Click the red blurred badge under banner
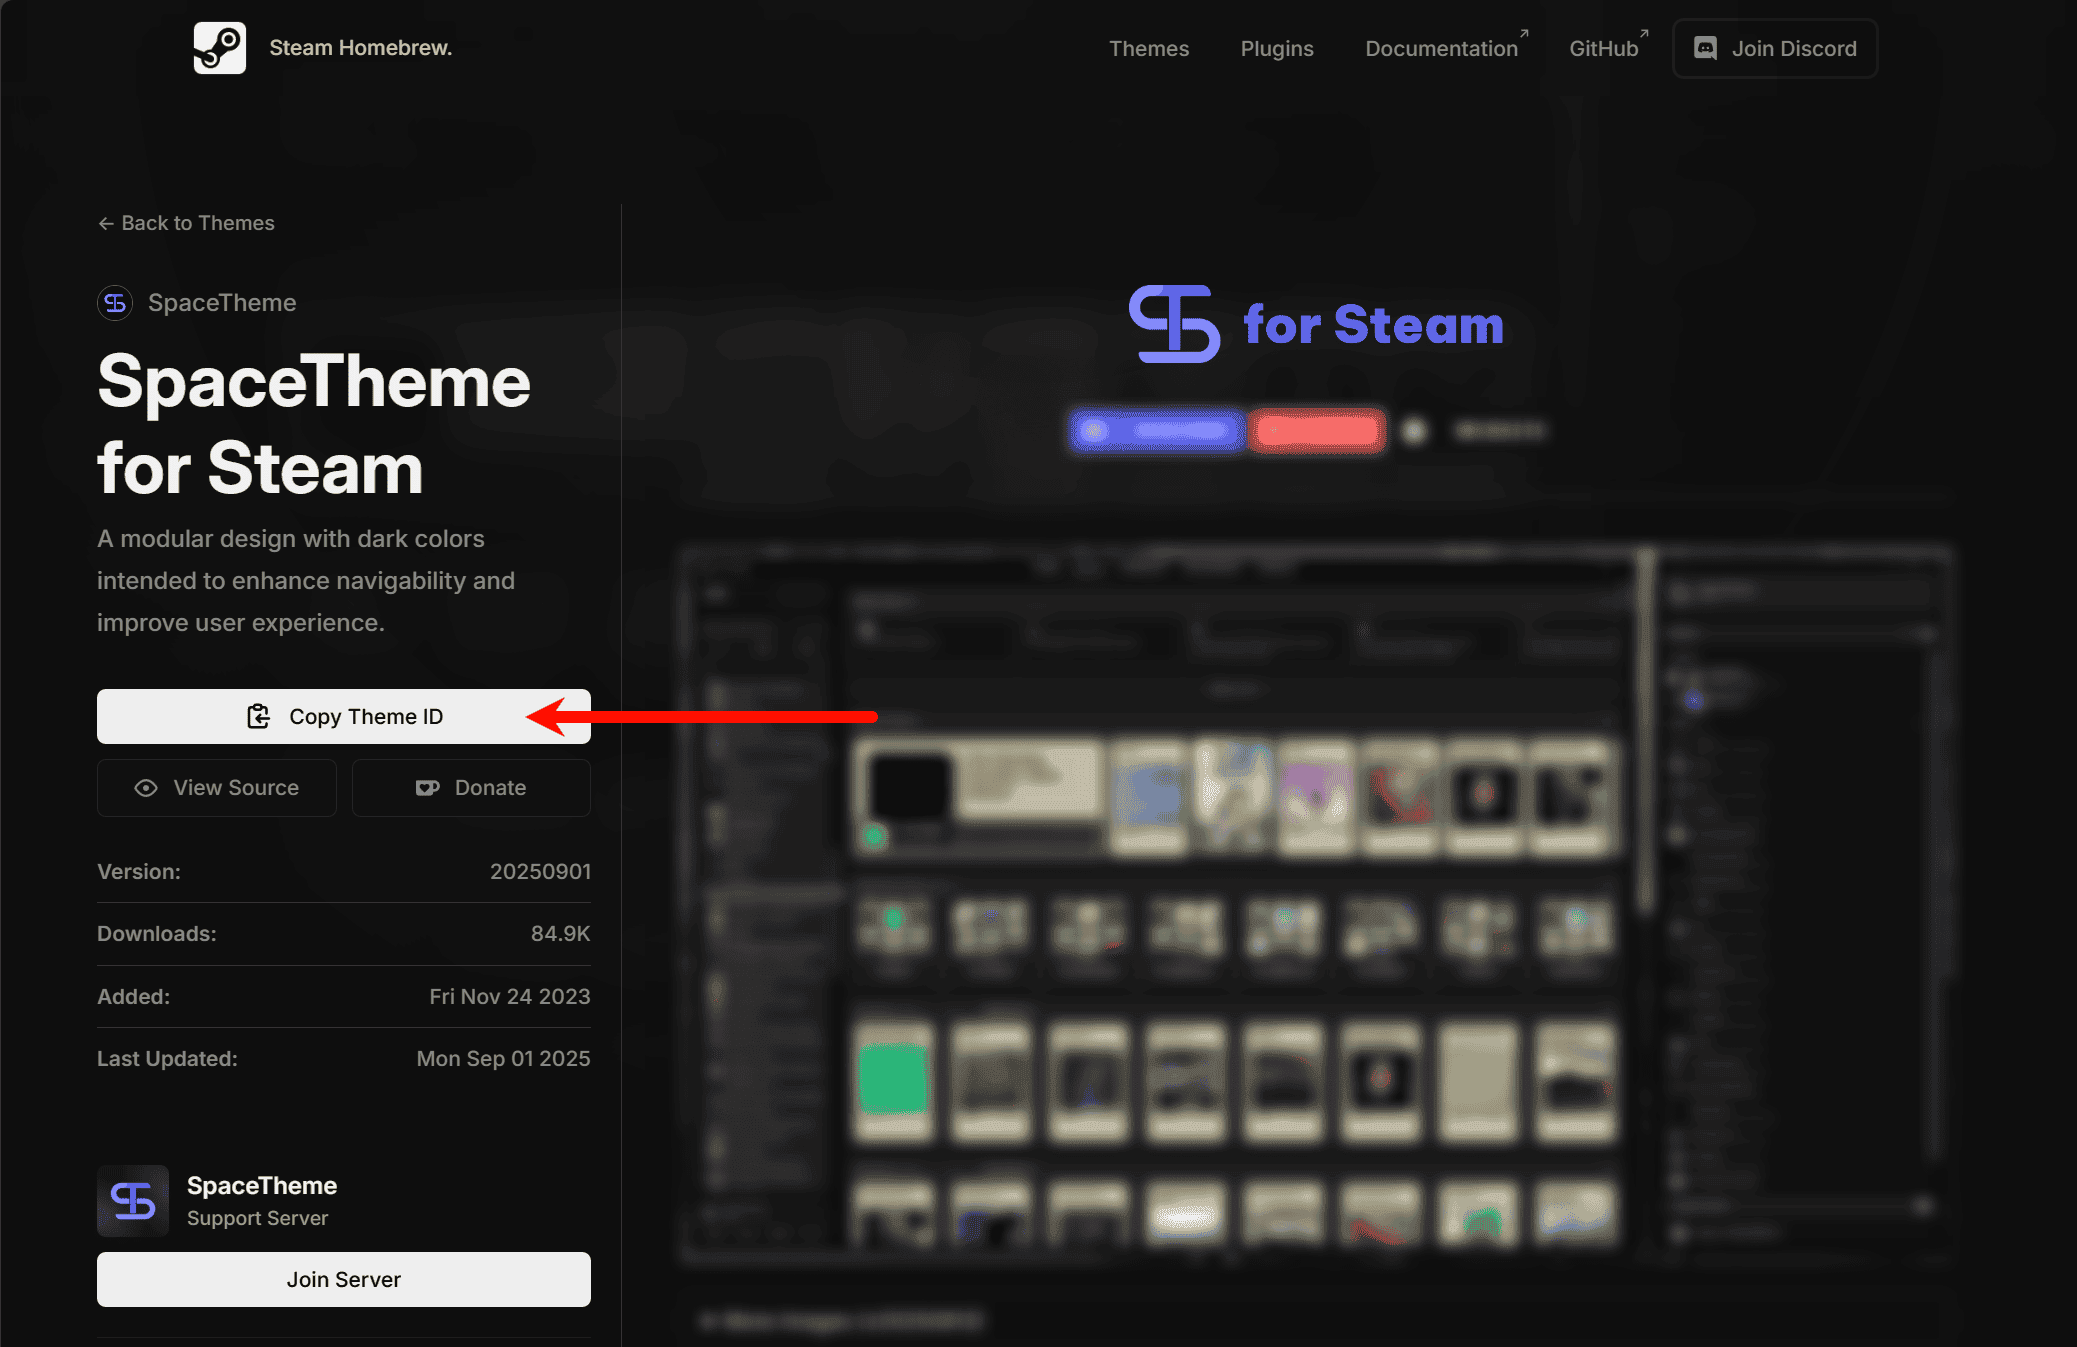This screenshot has width=2077, height=1347. click(1317, 431)
